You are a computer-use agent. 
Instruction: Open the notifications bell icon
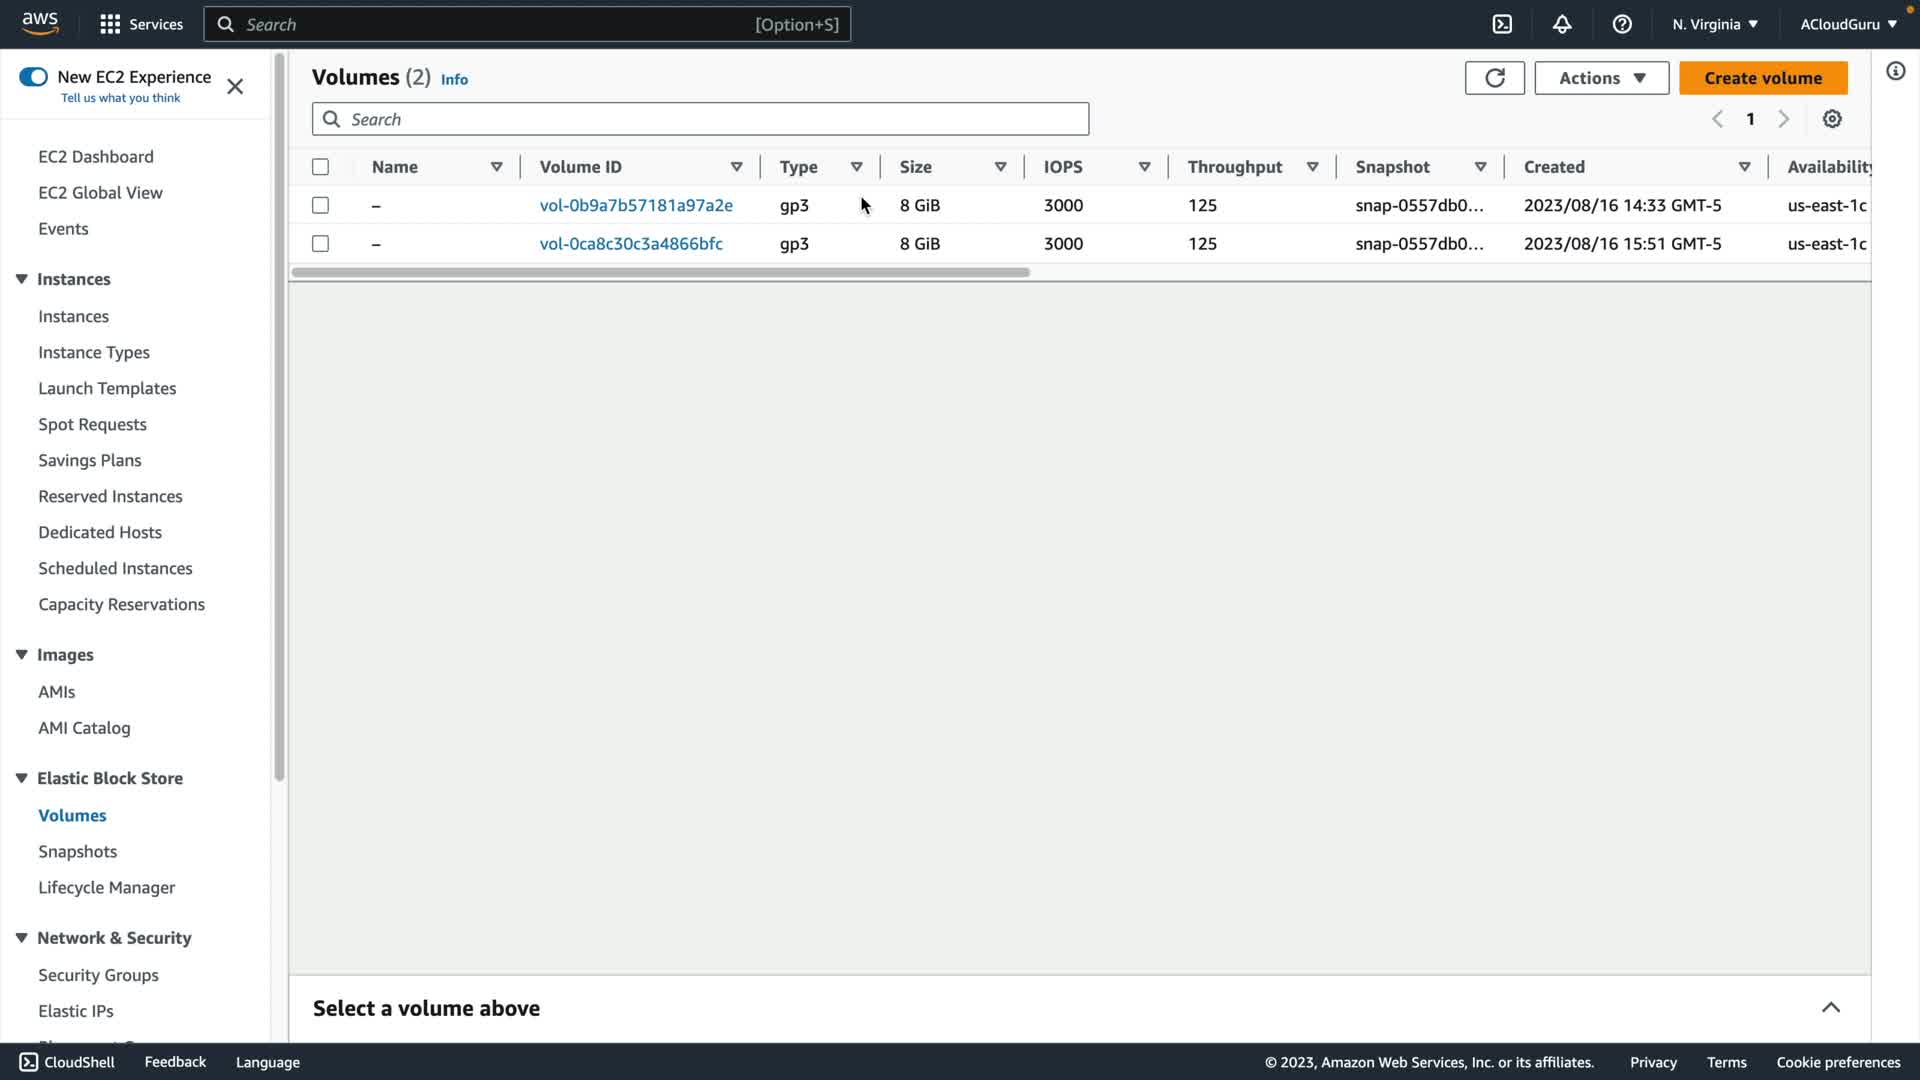[x=1562, y=24]
